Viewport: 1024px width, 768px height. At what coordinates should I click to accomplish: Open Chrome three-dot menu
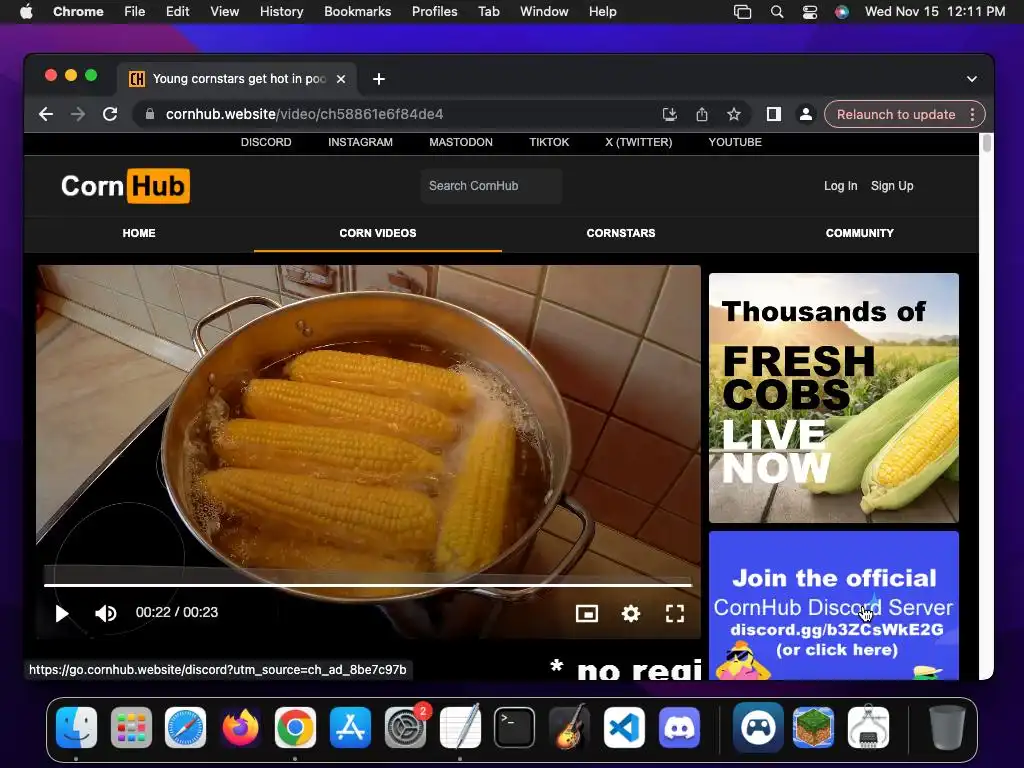(972, 114)
